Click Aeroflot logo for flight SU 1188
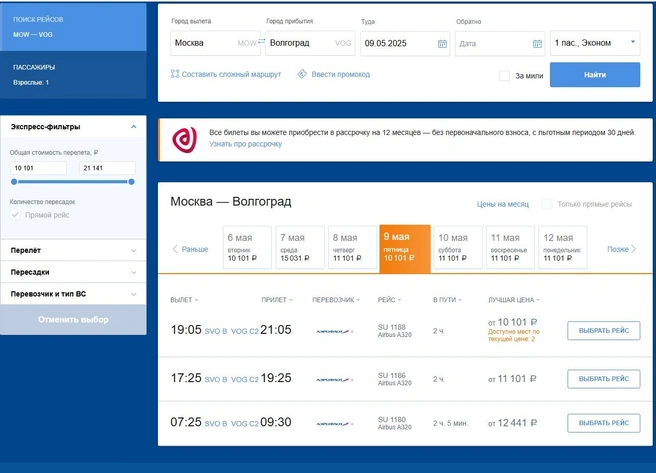The image size is (656, 473). click(334, 331)
